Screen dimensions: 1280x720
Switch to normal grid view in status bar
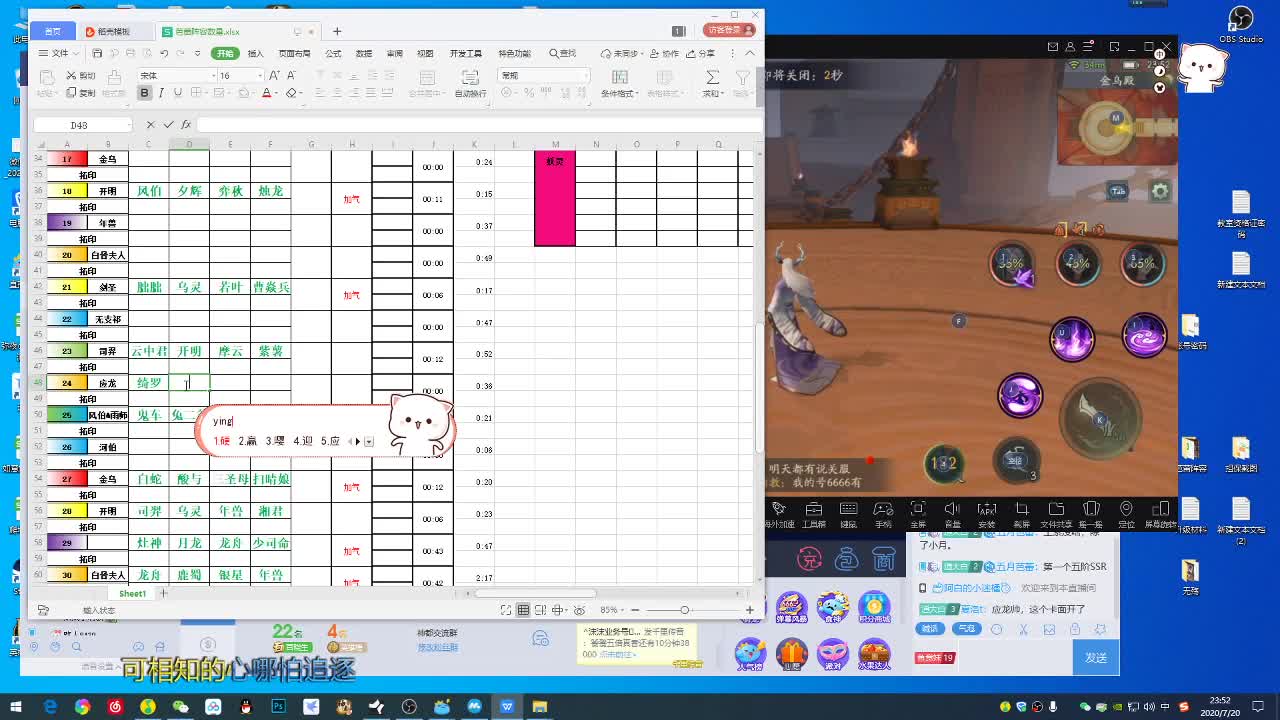pos(523,610)
